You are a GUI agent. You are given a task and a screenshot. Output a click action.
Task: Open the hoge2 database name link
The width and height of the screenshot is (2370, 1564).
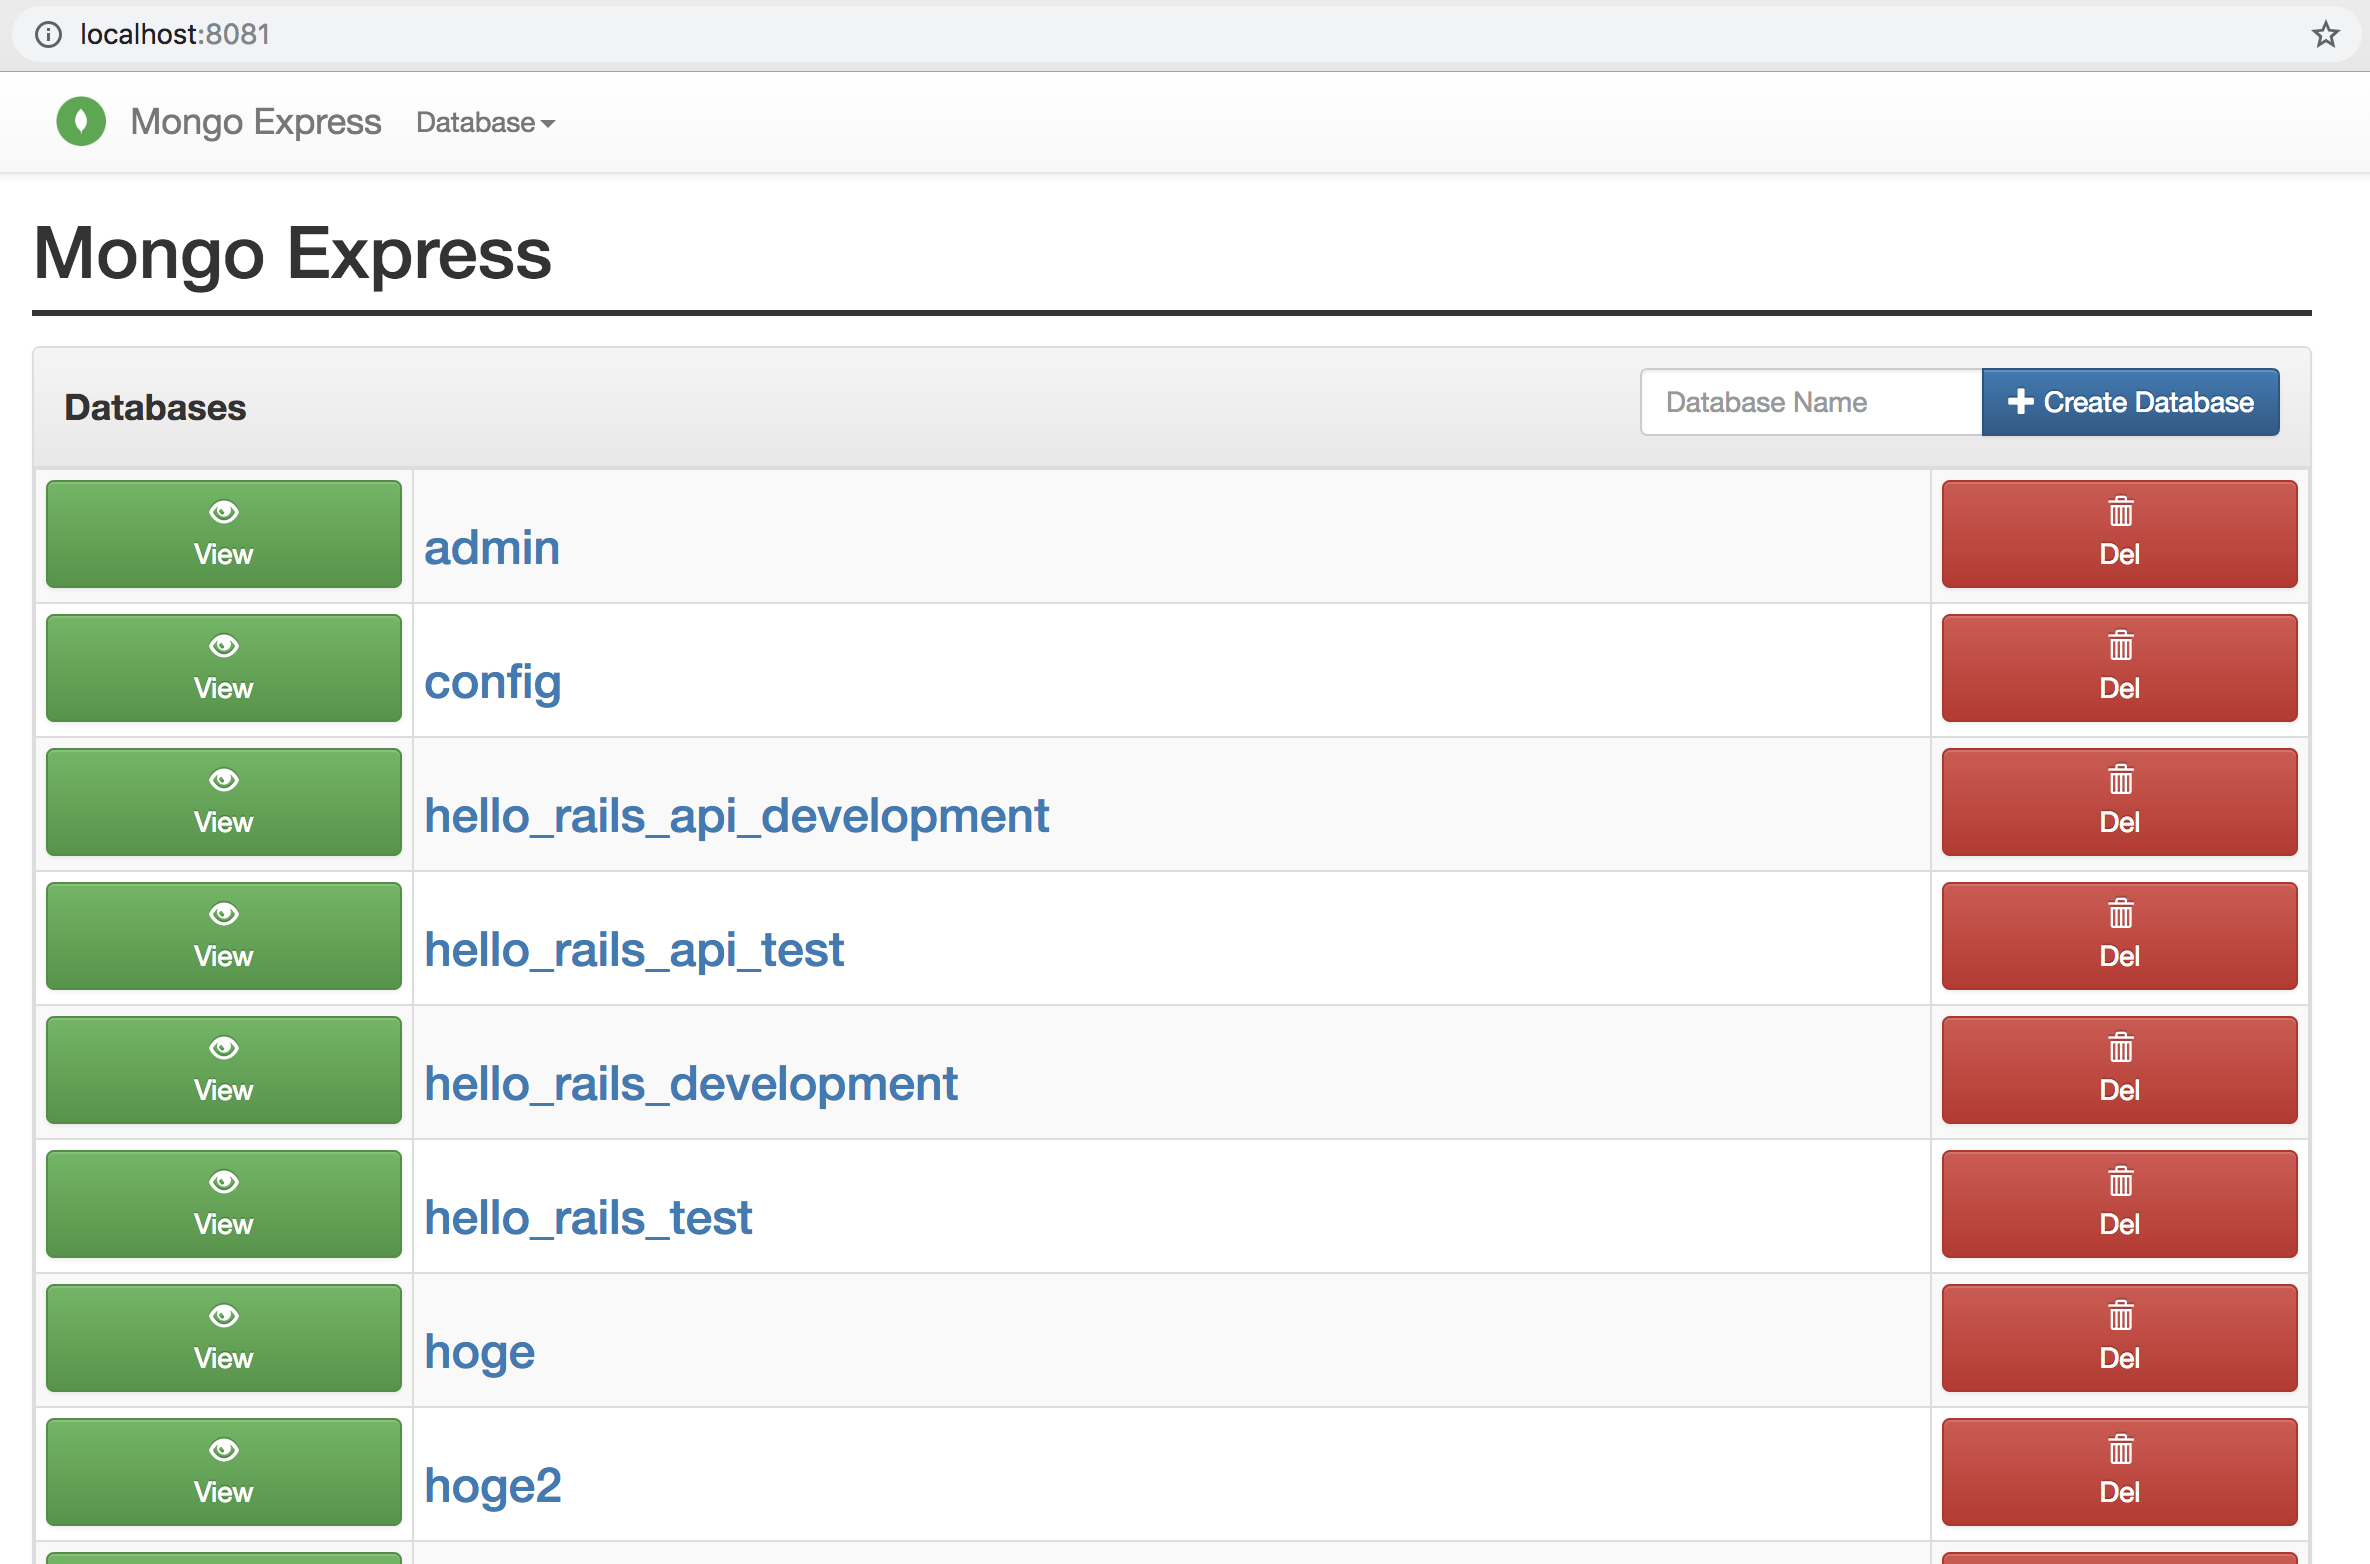point(493,1487)
